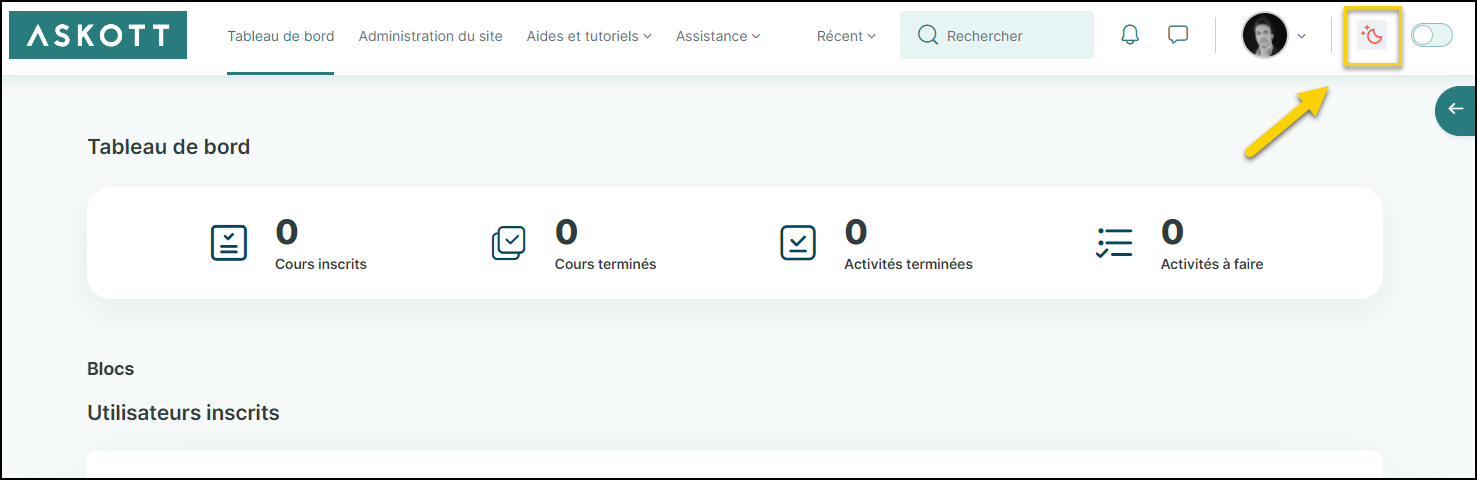The height and width of the screenshot is (480, 1477).
Task: Click the Cours inscrits icon
Action: coord(229,243)
